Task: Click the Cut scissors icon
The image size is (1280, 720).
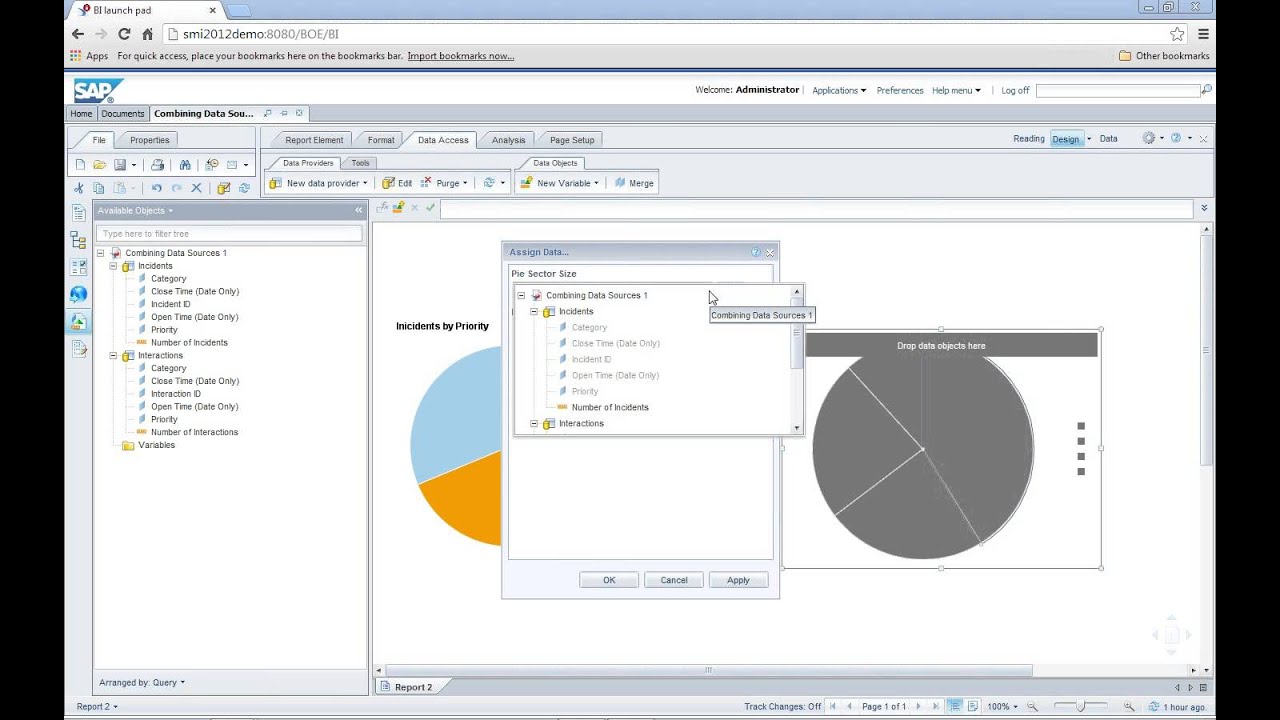Action: pos(79,188)
